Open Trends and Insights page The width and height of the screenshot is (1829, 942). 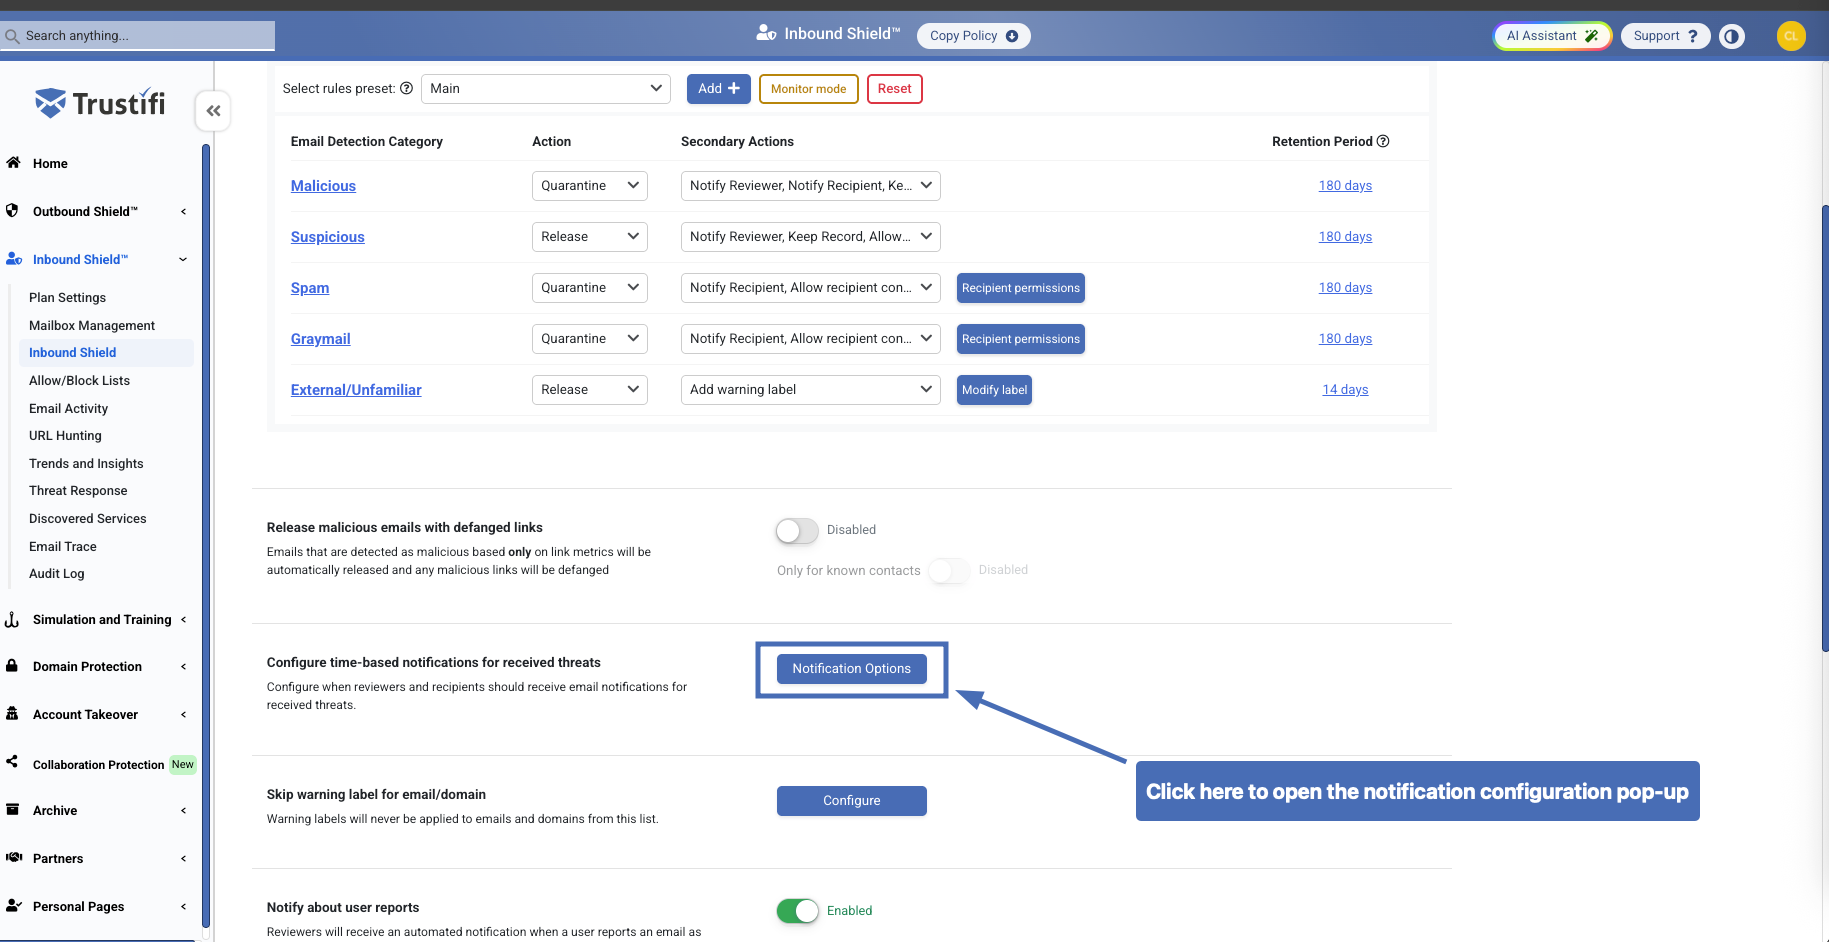(86, 464)
